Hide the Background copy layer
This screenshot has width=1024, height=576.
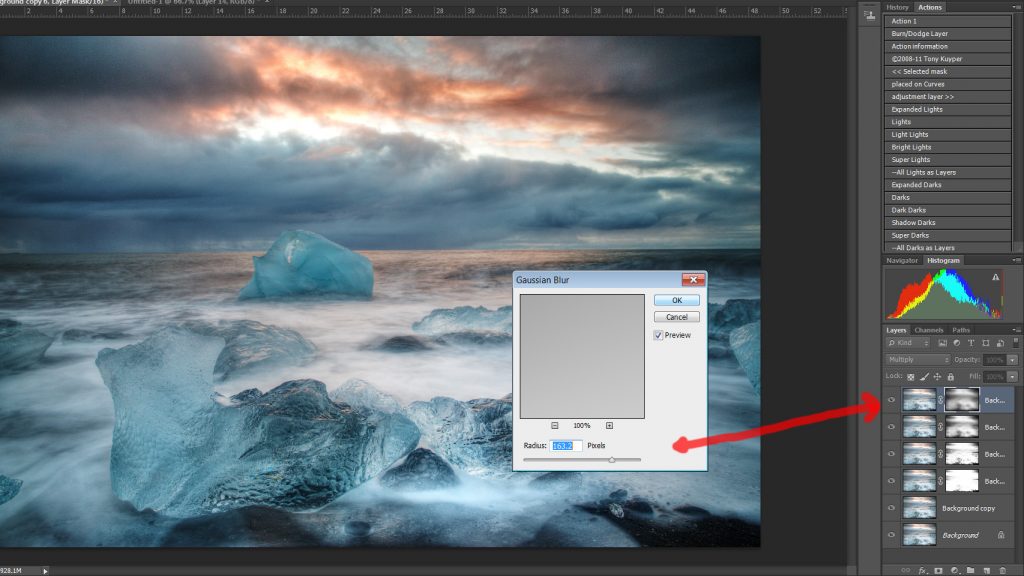tap(891, 507)
